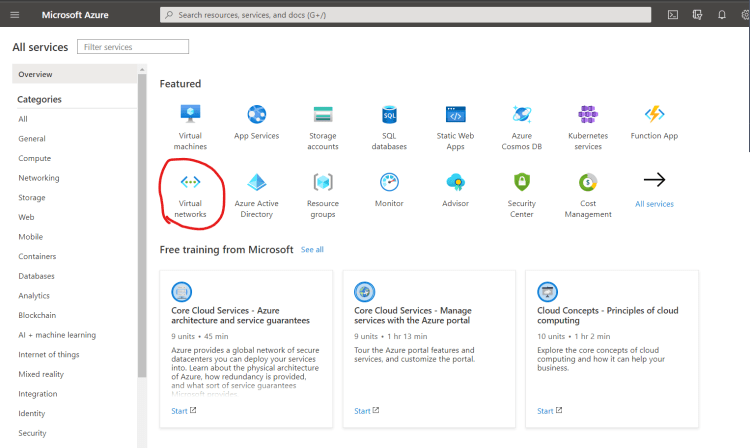Select the Blockchain category
This screenshot has height=448, width=750.
point(37,315)
